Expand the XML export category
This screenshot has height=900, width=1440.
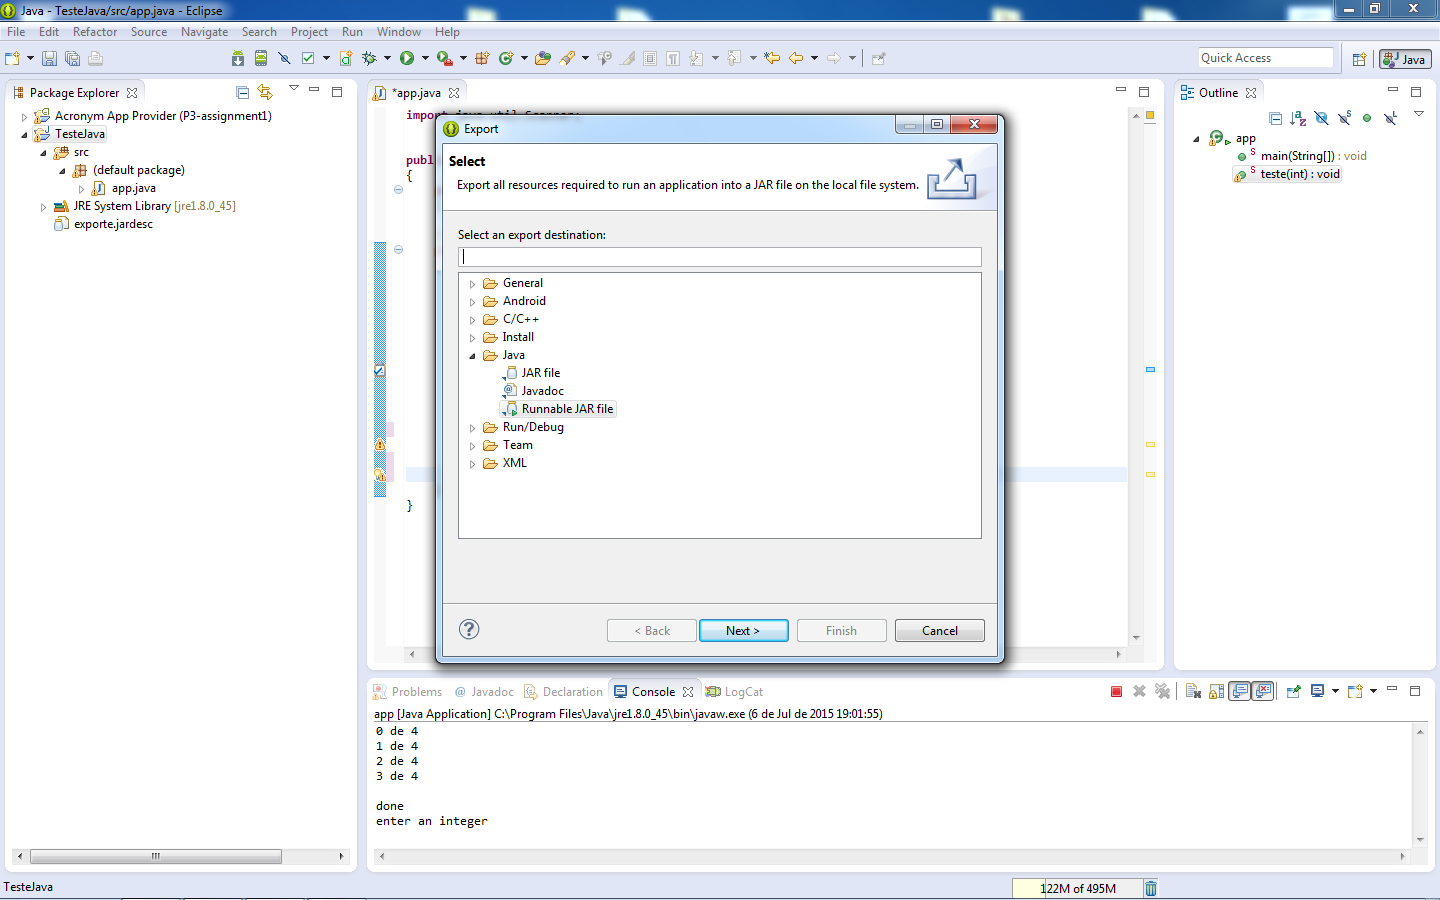473,464
